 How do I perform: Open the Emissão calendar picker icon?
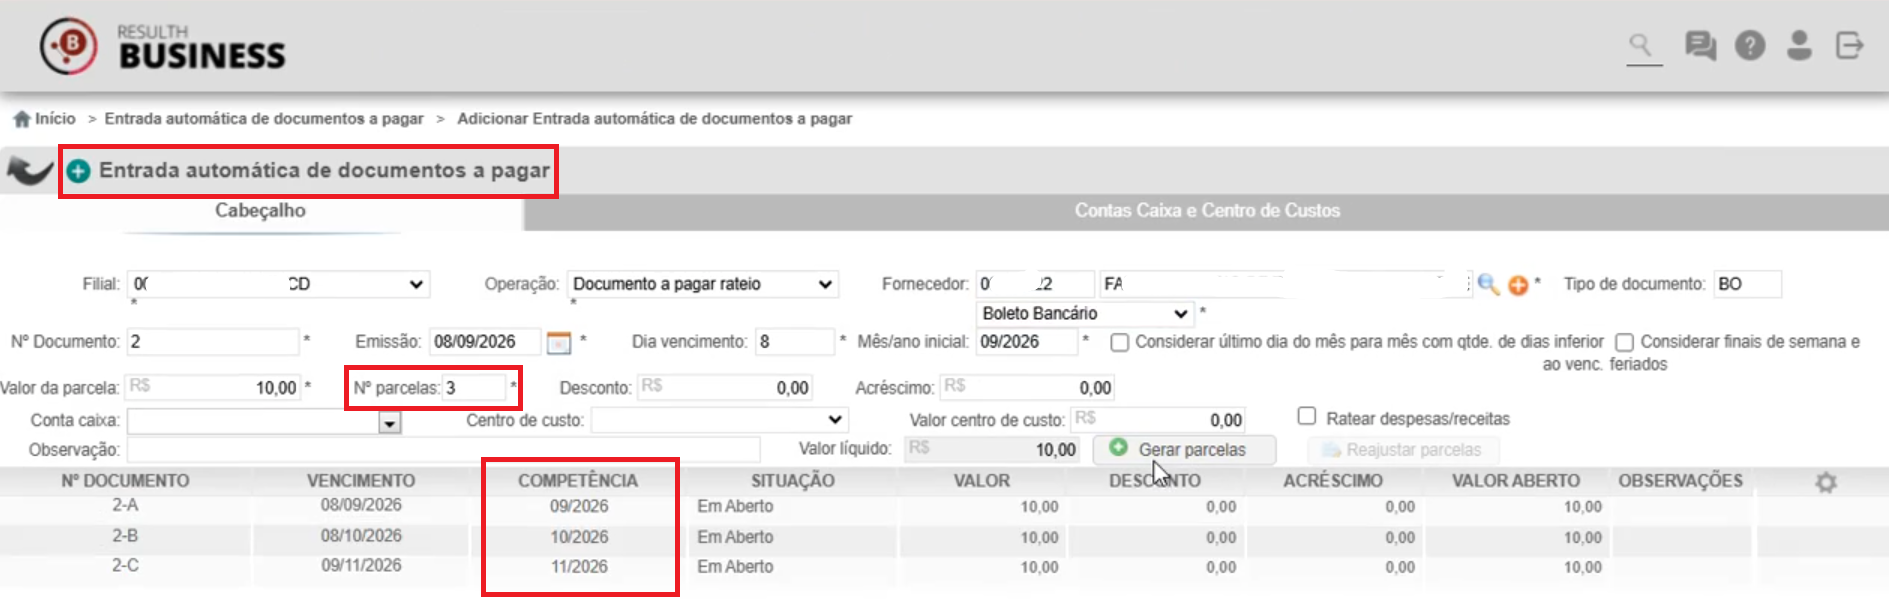pos(559,343)
